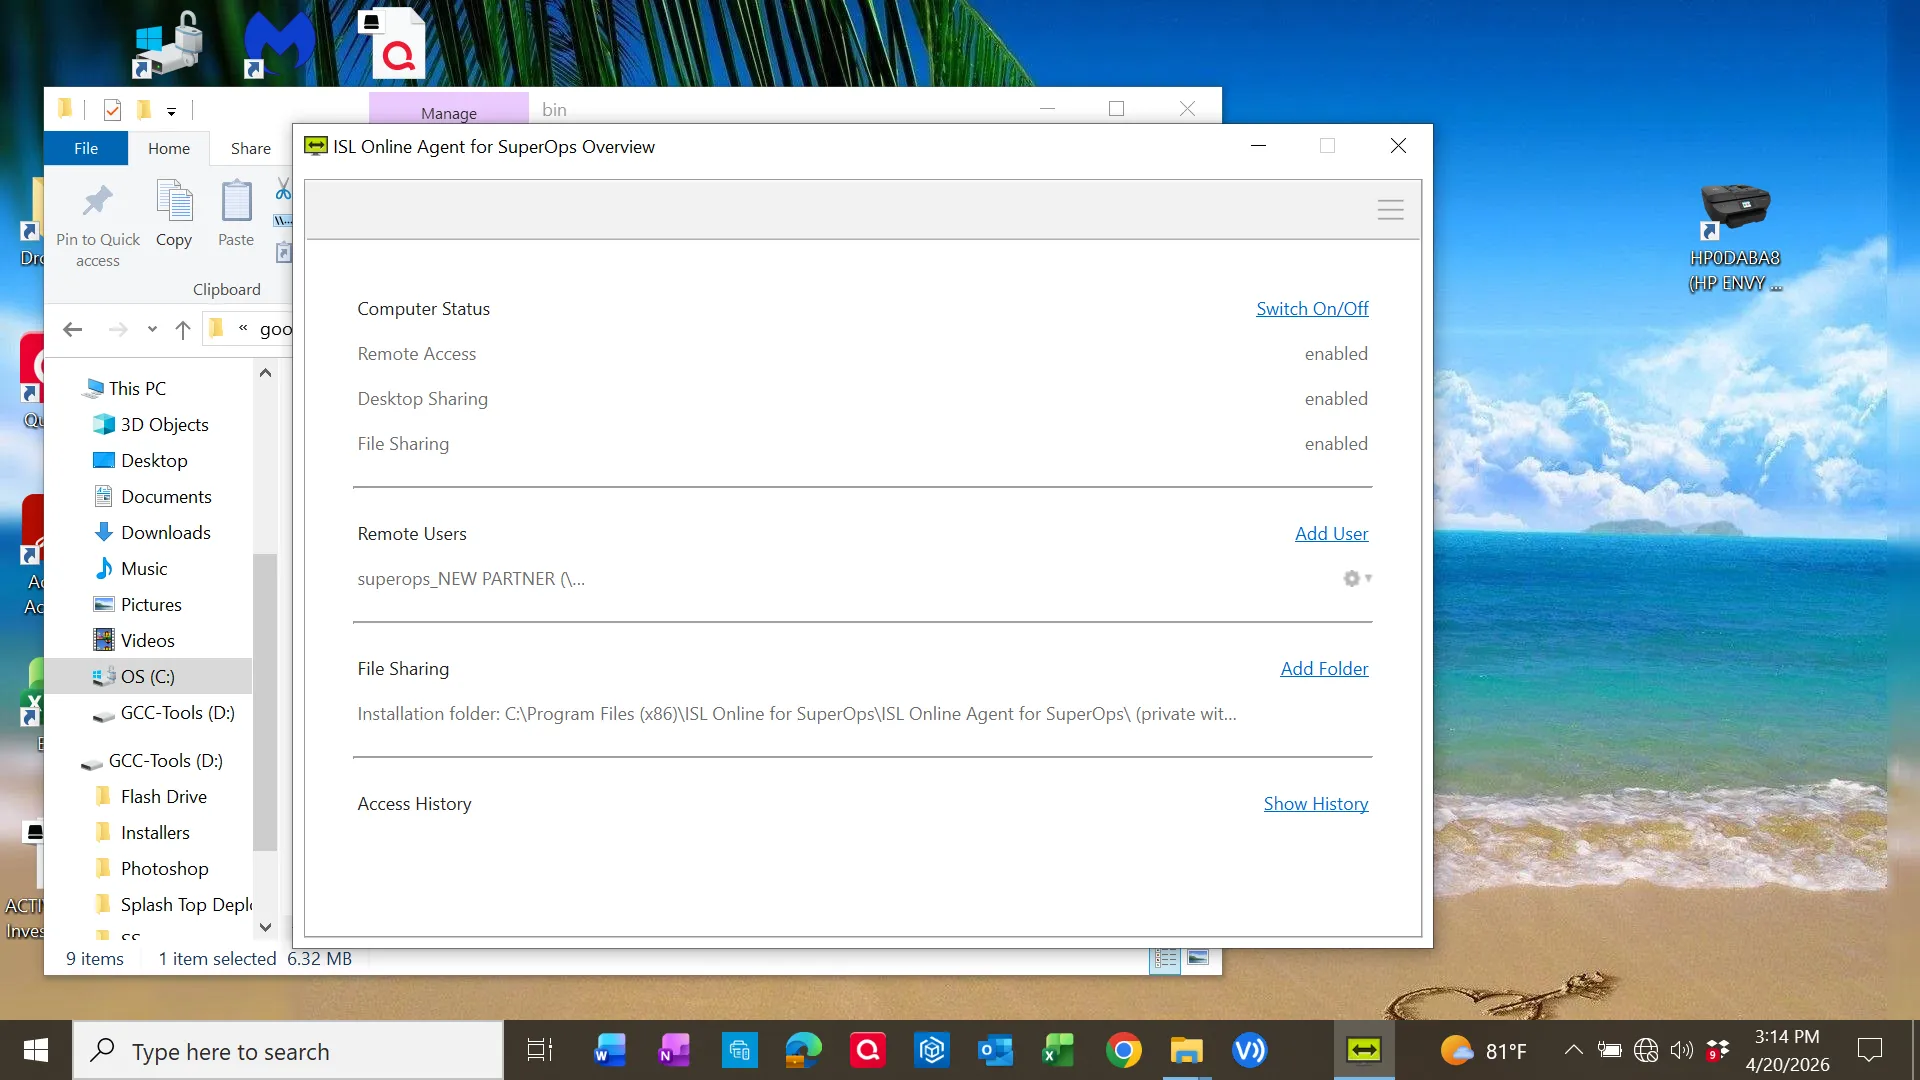Toggle the large icons view button
Screen dimensions: 1920x1080
click(1198, 959)
